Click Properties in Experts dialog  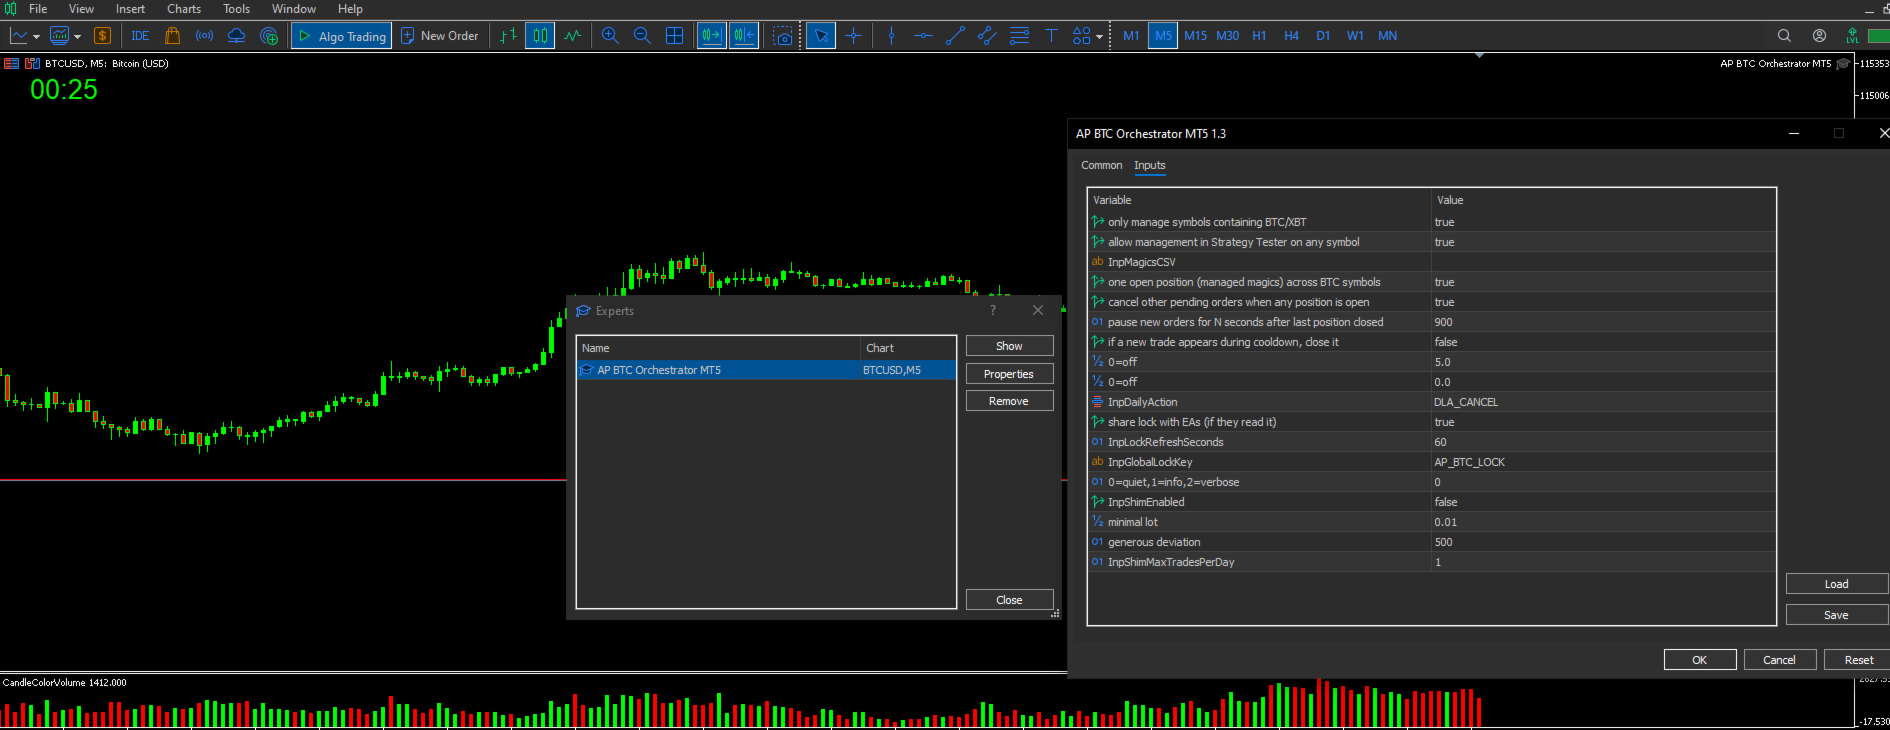tap(1009, 374)
